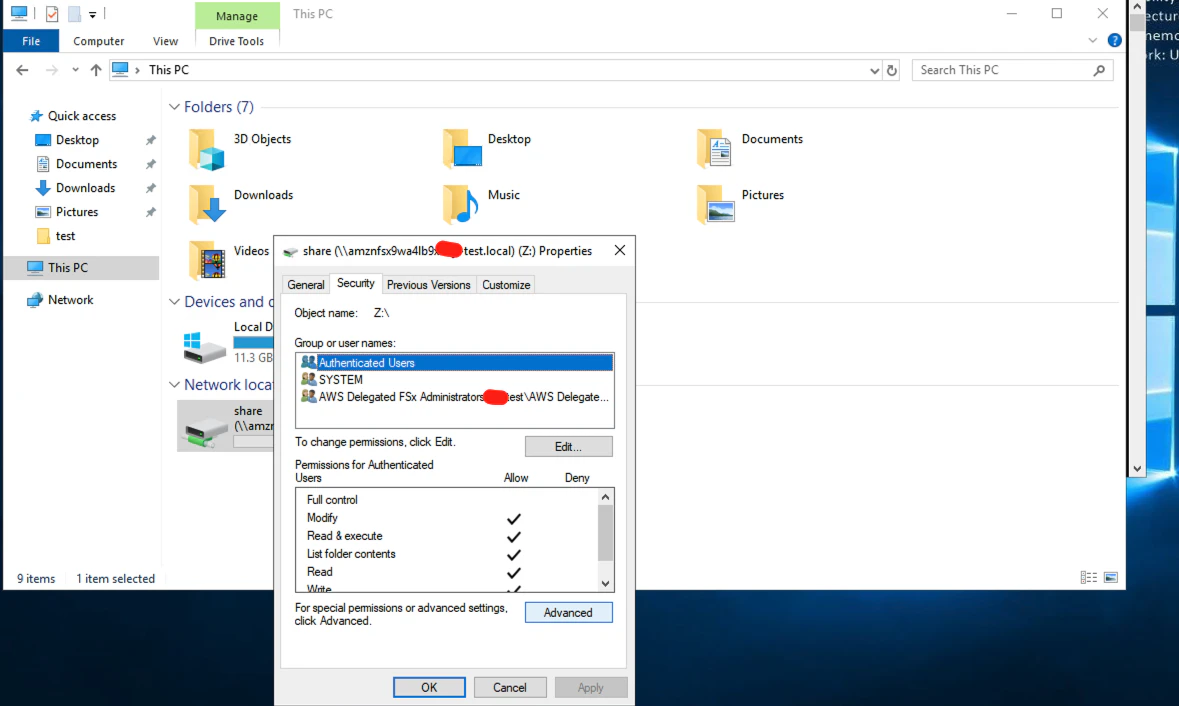
Task: Select the Downloads folder icon in Folders
Action: tap(207, 205)
